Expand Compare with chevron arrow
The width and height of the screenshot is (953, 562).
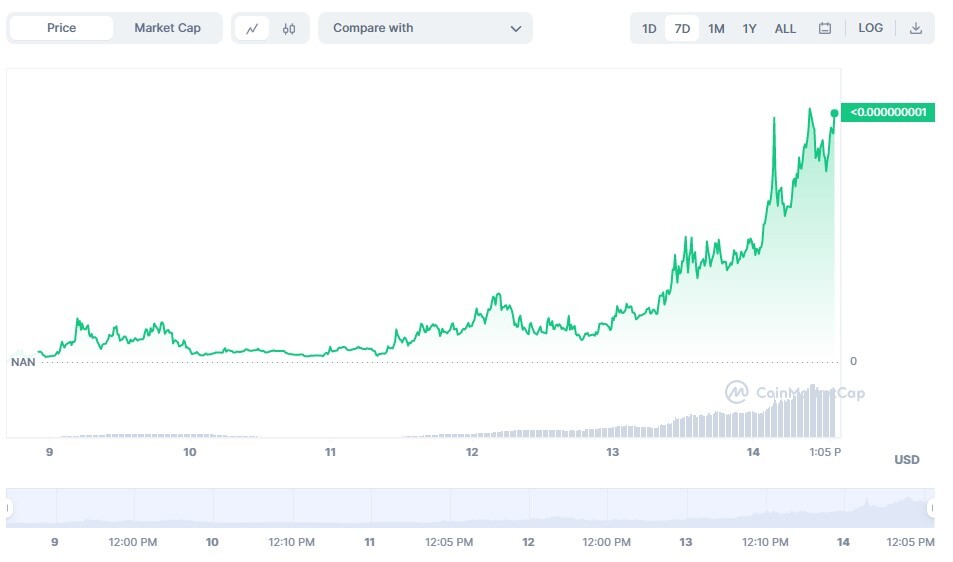(516, 29)
